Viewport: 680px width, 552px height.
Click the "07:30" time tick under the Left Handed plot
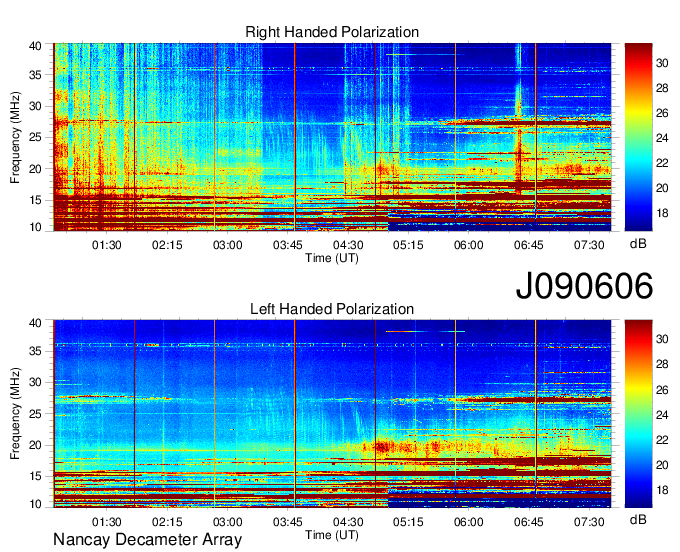pyautogui.click(x=589, y=522)
